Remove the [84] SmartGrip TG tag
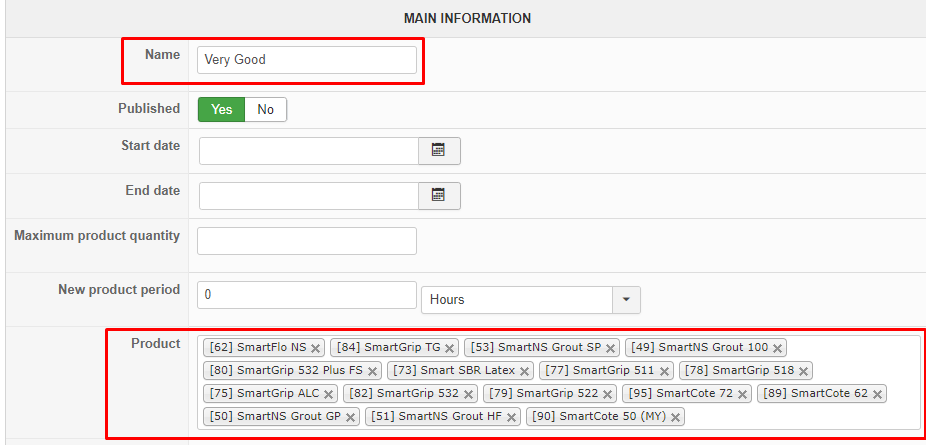 [x=449, y=348]
